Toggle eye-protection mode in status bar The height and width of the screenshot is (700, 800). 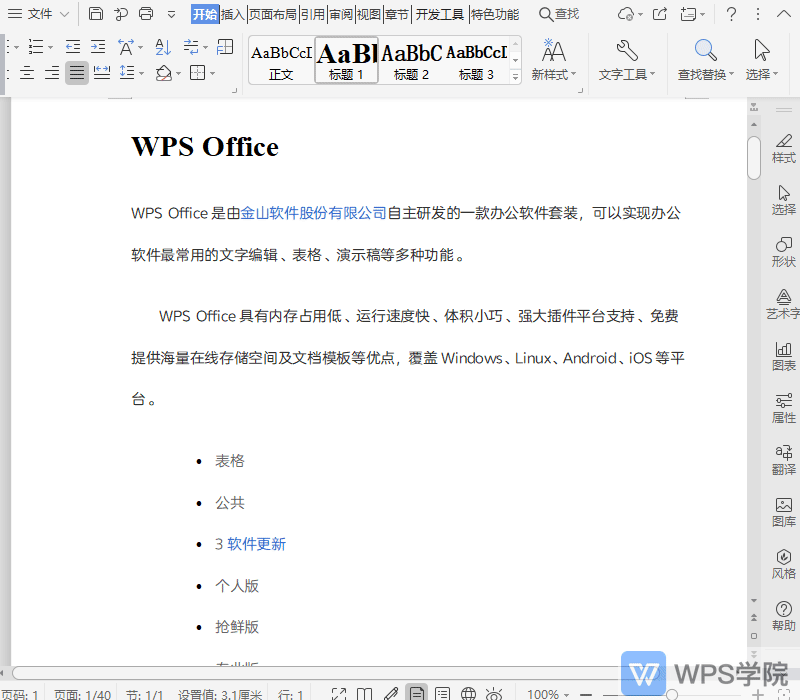pos(494,693)
